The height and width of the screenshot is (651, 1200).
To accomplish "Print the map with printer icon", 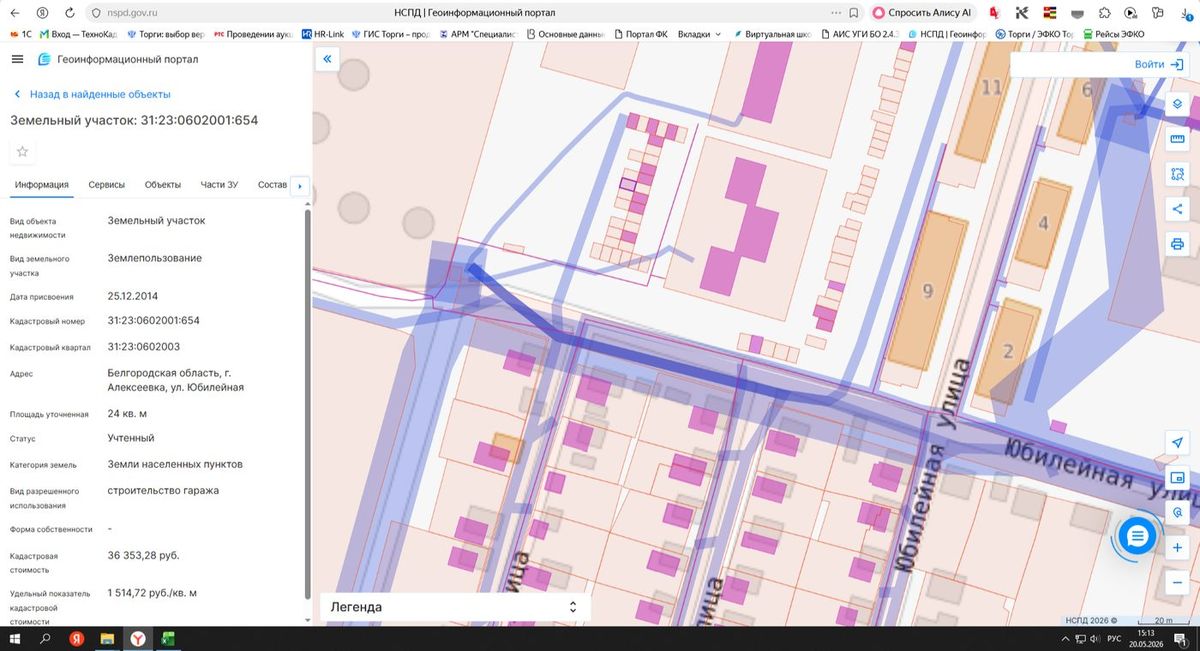I will point(1177,244).
